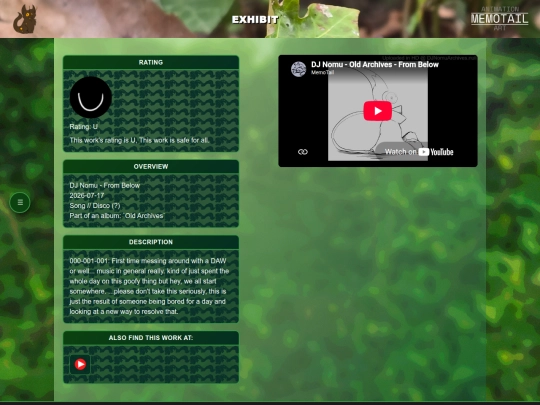Click 'This work's rating is U' sentence
Screen dimensions: 540x405
[139, 140]
